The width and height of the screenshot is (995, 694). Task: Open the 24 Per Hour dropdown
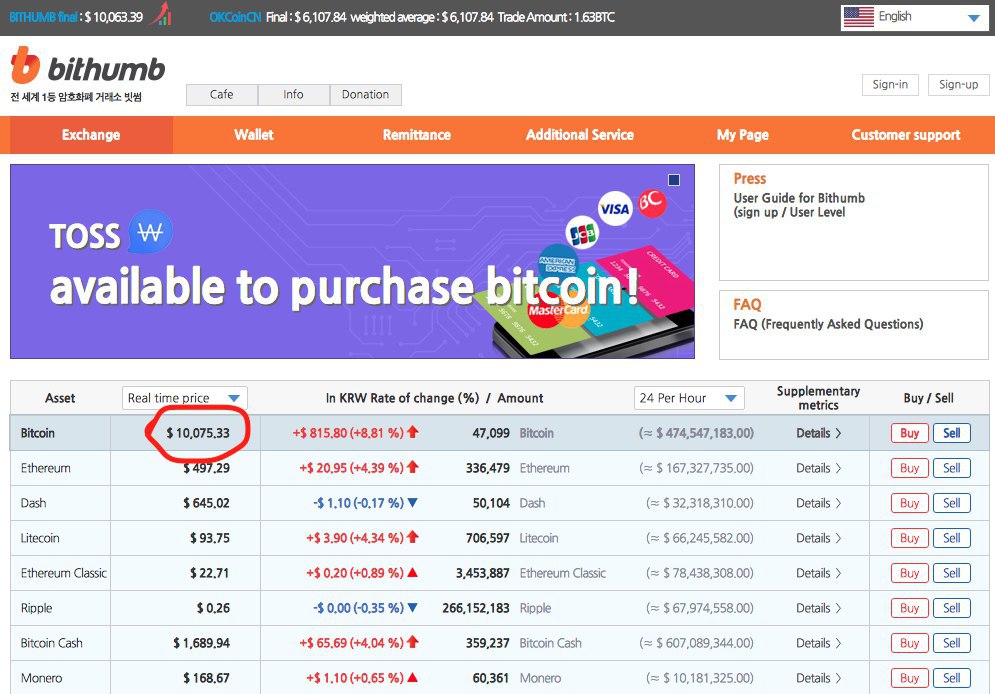tap(689, 398)
